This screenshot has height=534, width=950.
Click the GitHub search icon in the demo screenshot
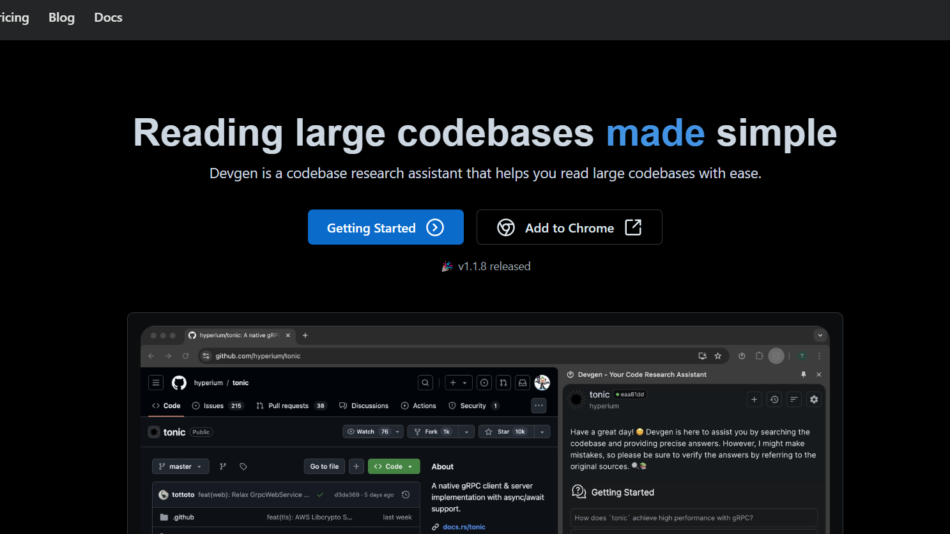pos(425,382)
